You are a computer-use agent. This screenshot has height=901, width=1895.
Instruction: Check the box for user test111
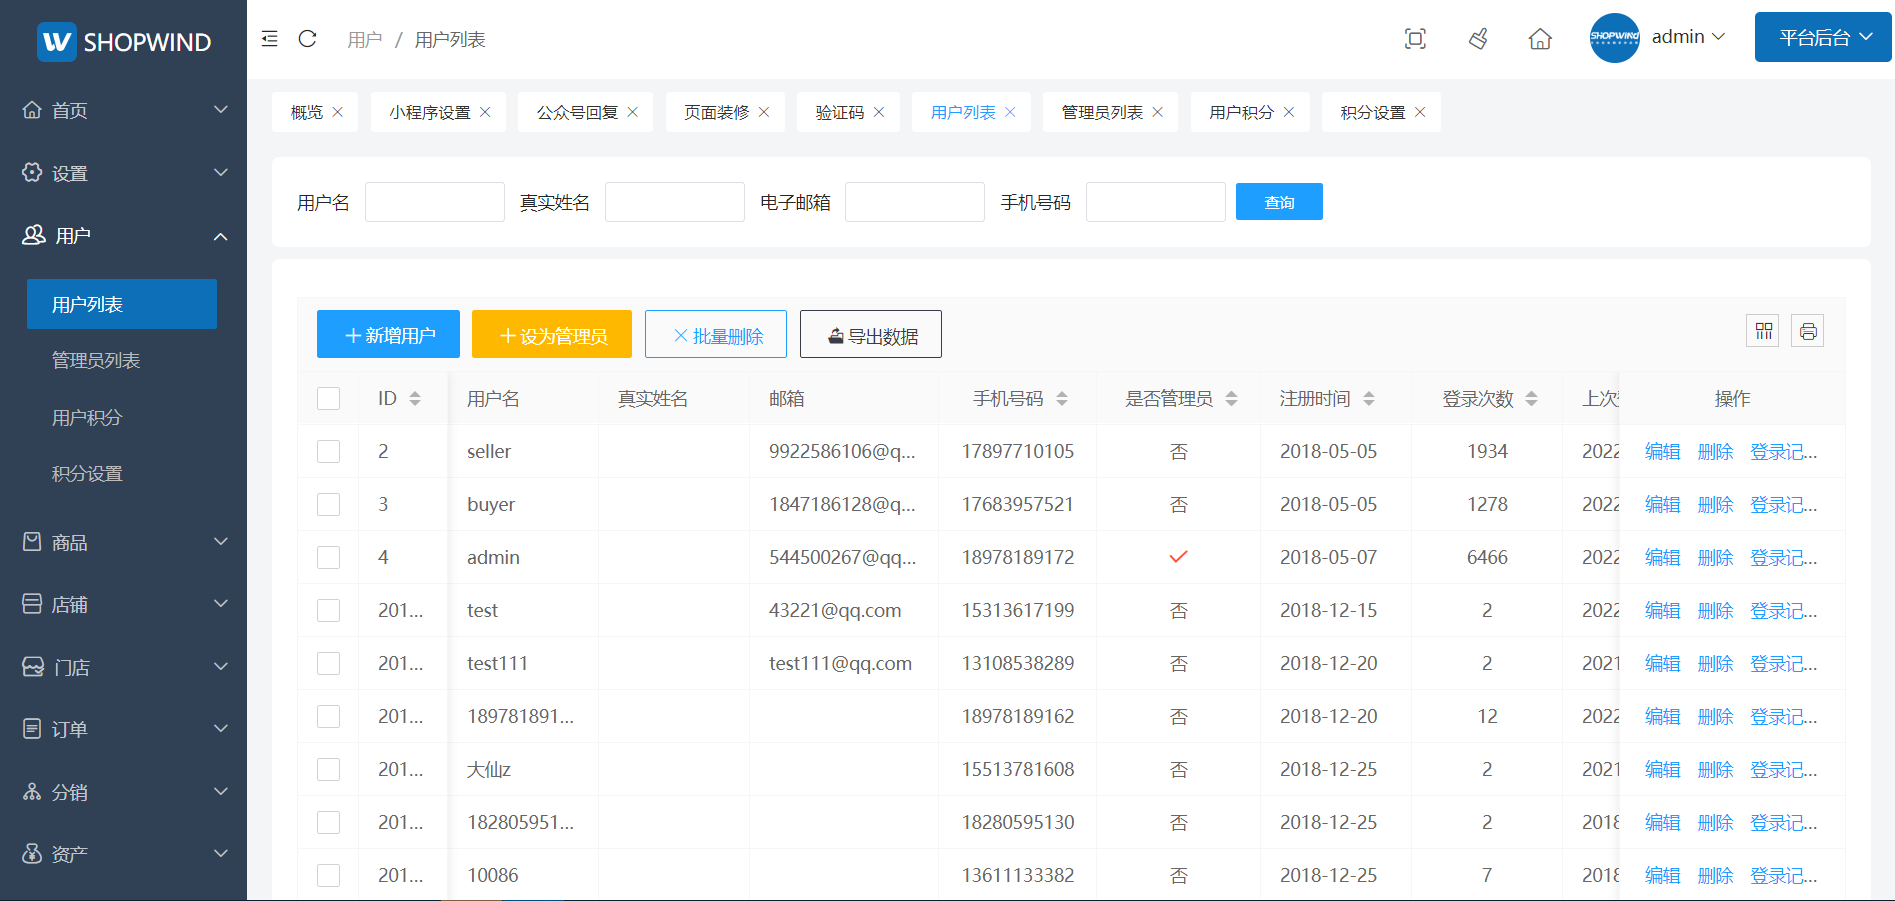(328, 664)
